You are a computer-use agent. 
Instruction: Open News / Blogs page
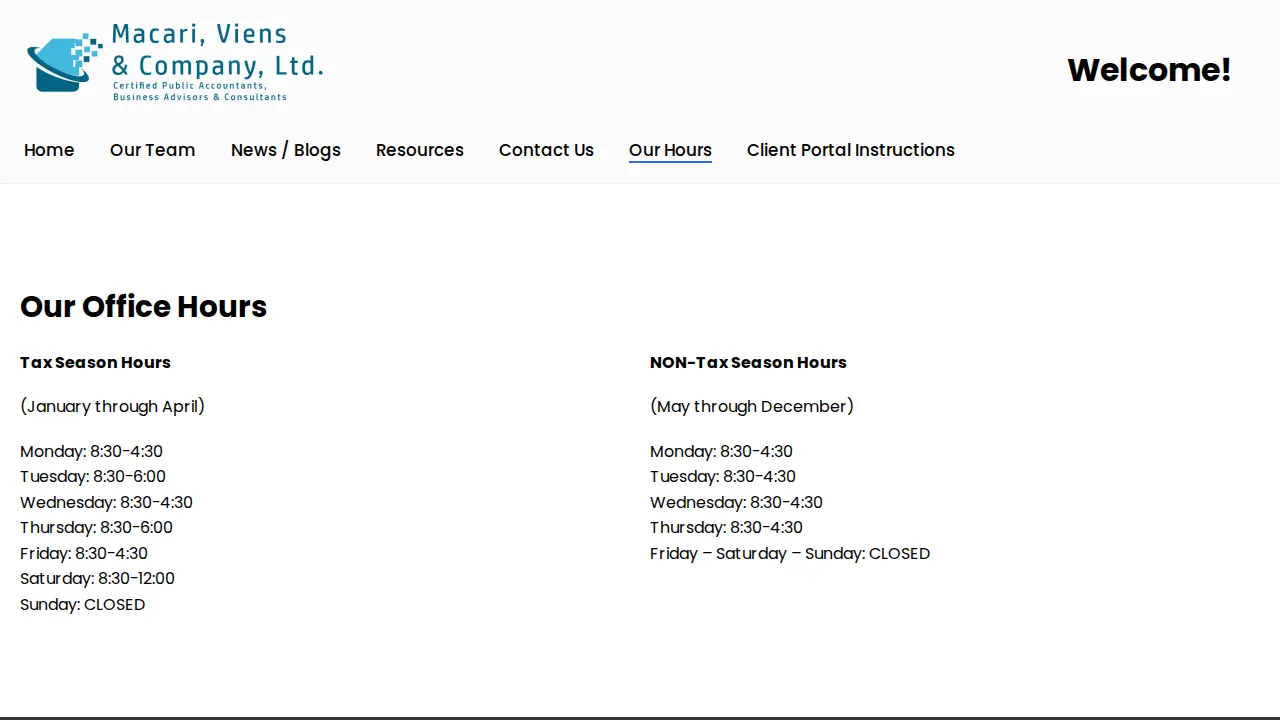(286, 150)
